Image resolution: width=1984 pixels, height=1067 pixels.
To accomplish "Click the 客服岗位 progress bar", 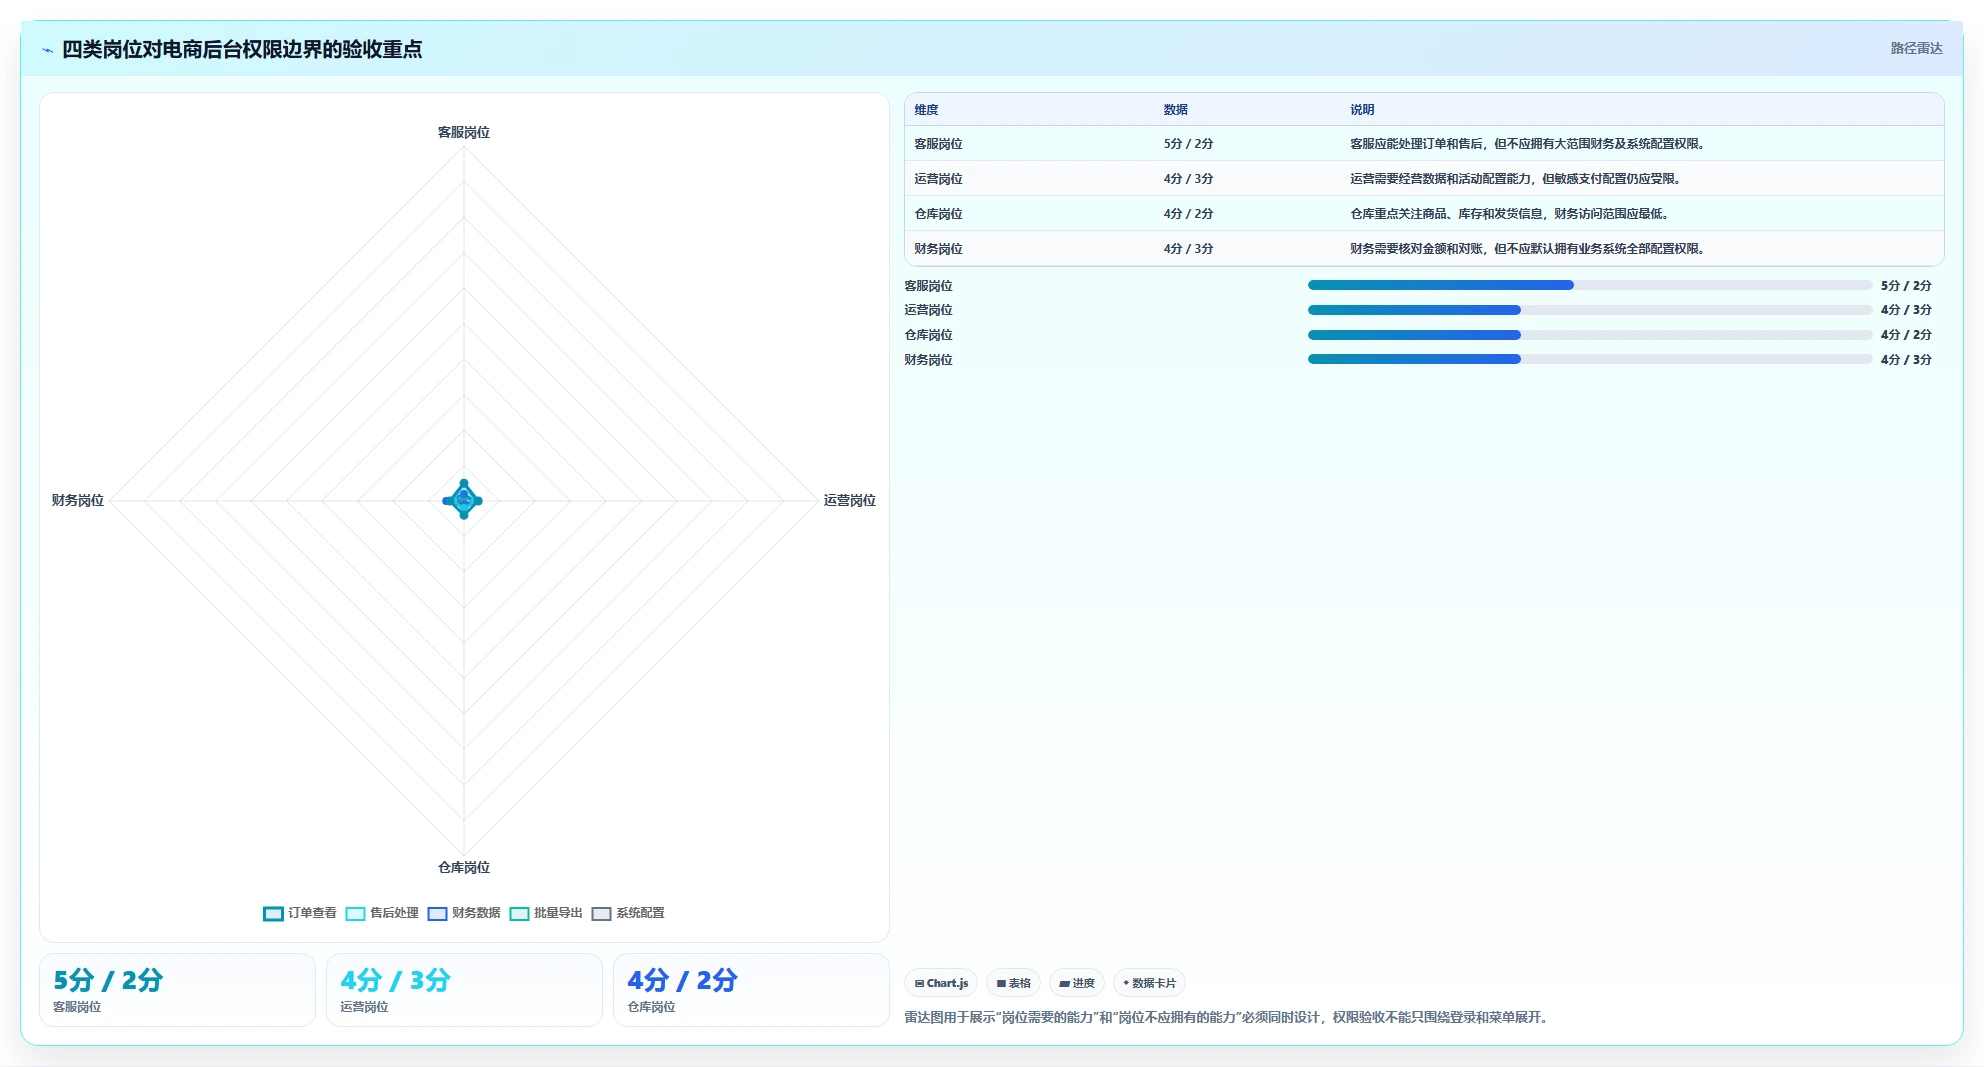I will [x=1590, y=285].
